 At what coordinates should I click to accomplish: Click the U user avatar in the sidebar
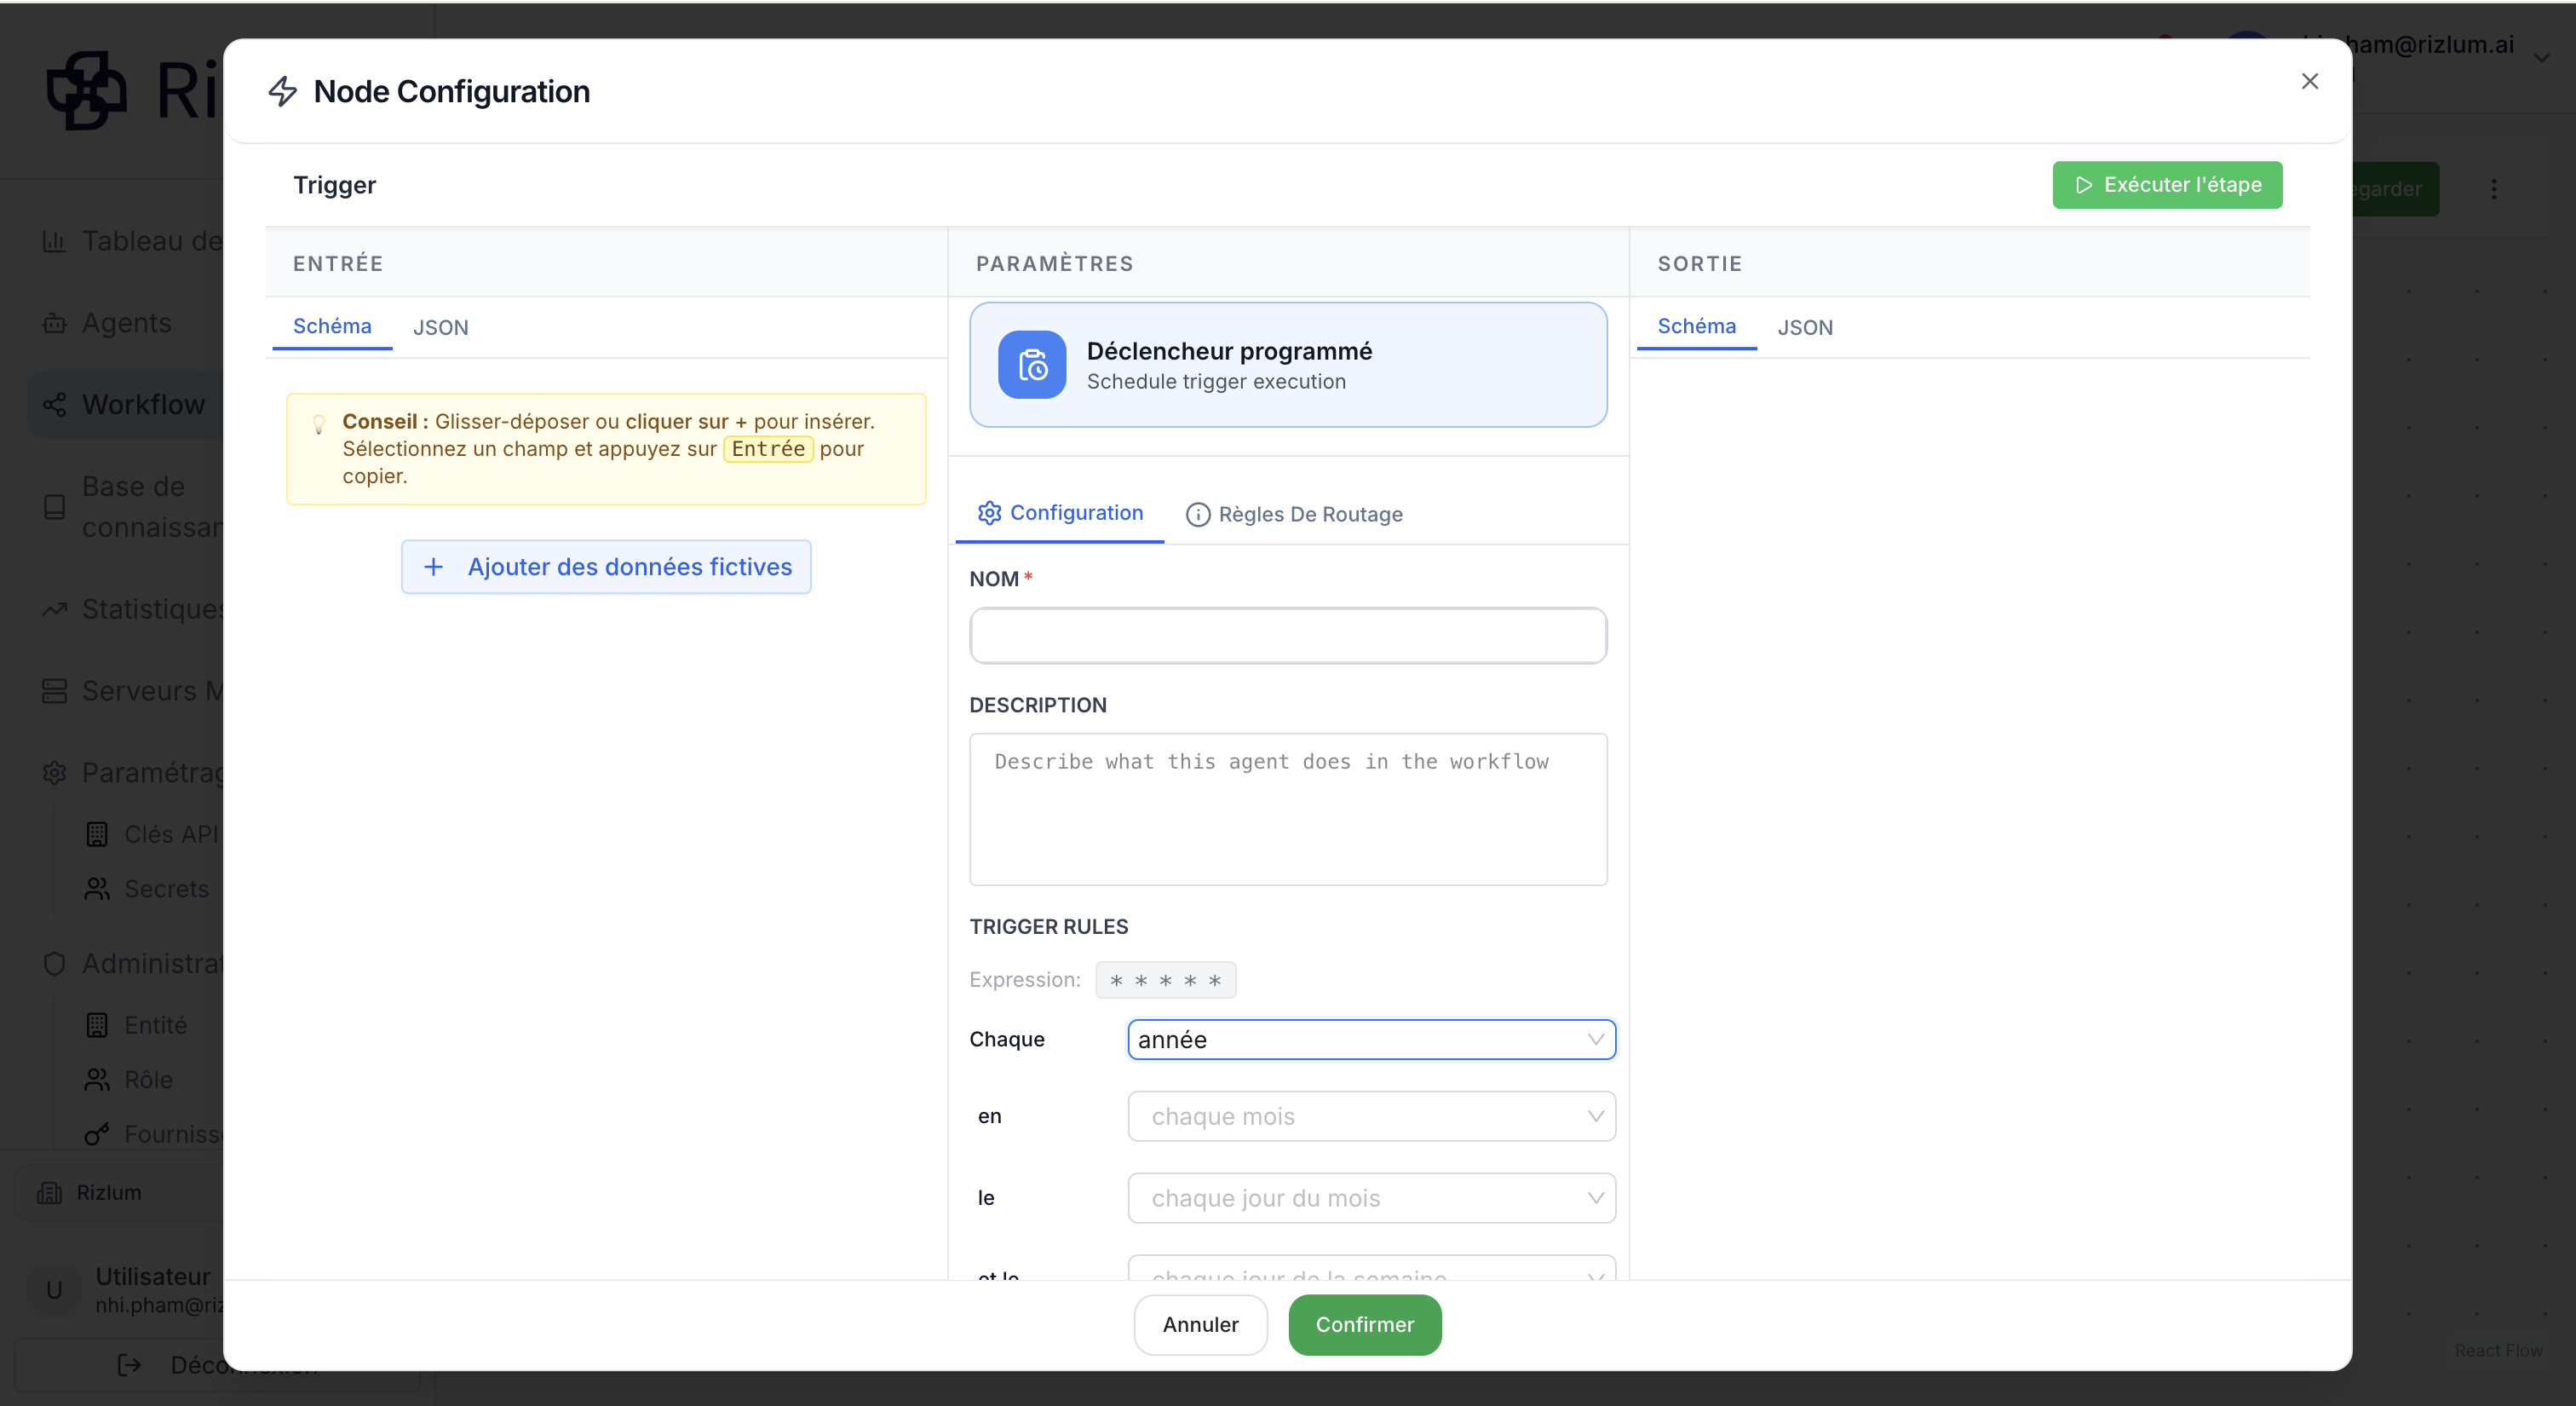54,1290
